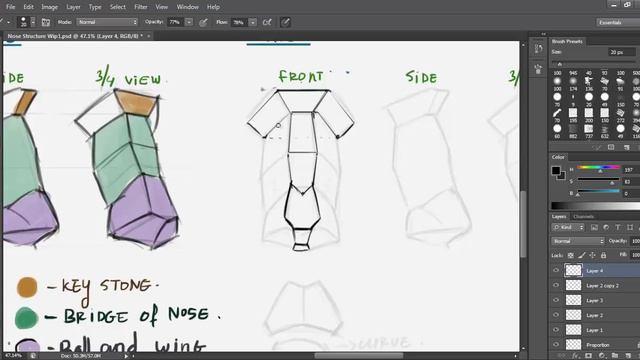This screenshot has height=360, width=640.
Task: Filter layers by adjustment layers icon
Action: tap(606, 227)
